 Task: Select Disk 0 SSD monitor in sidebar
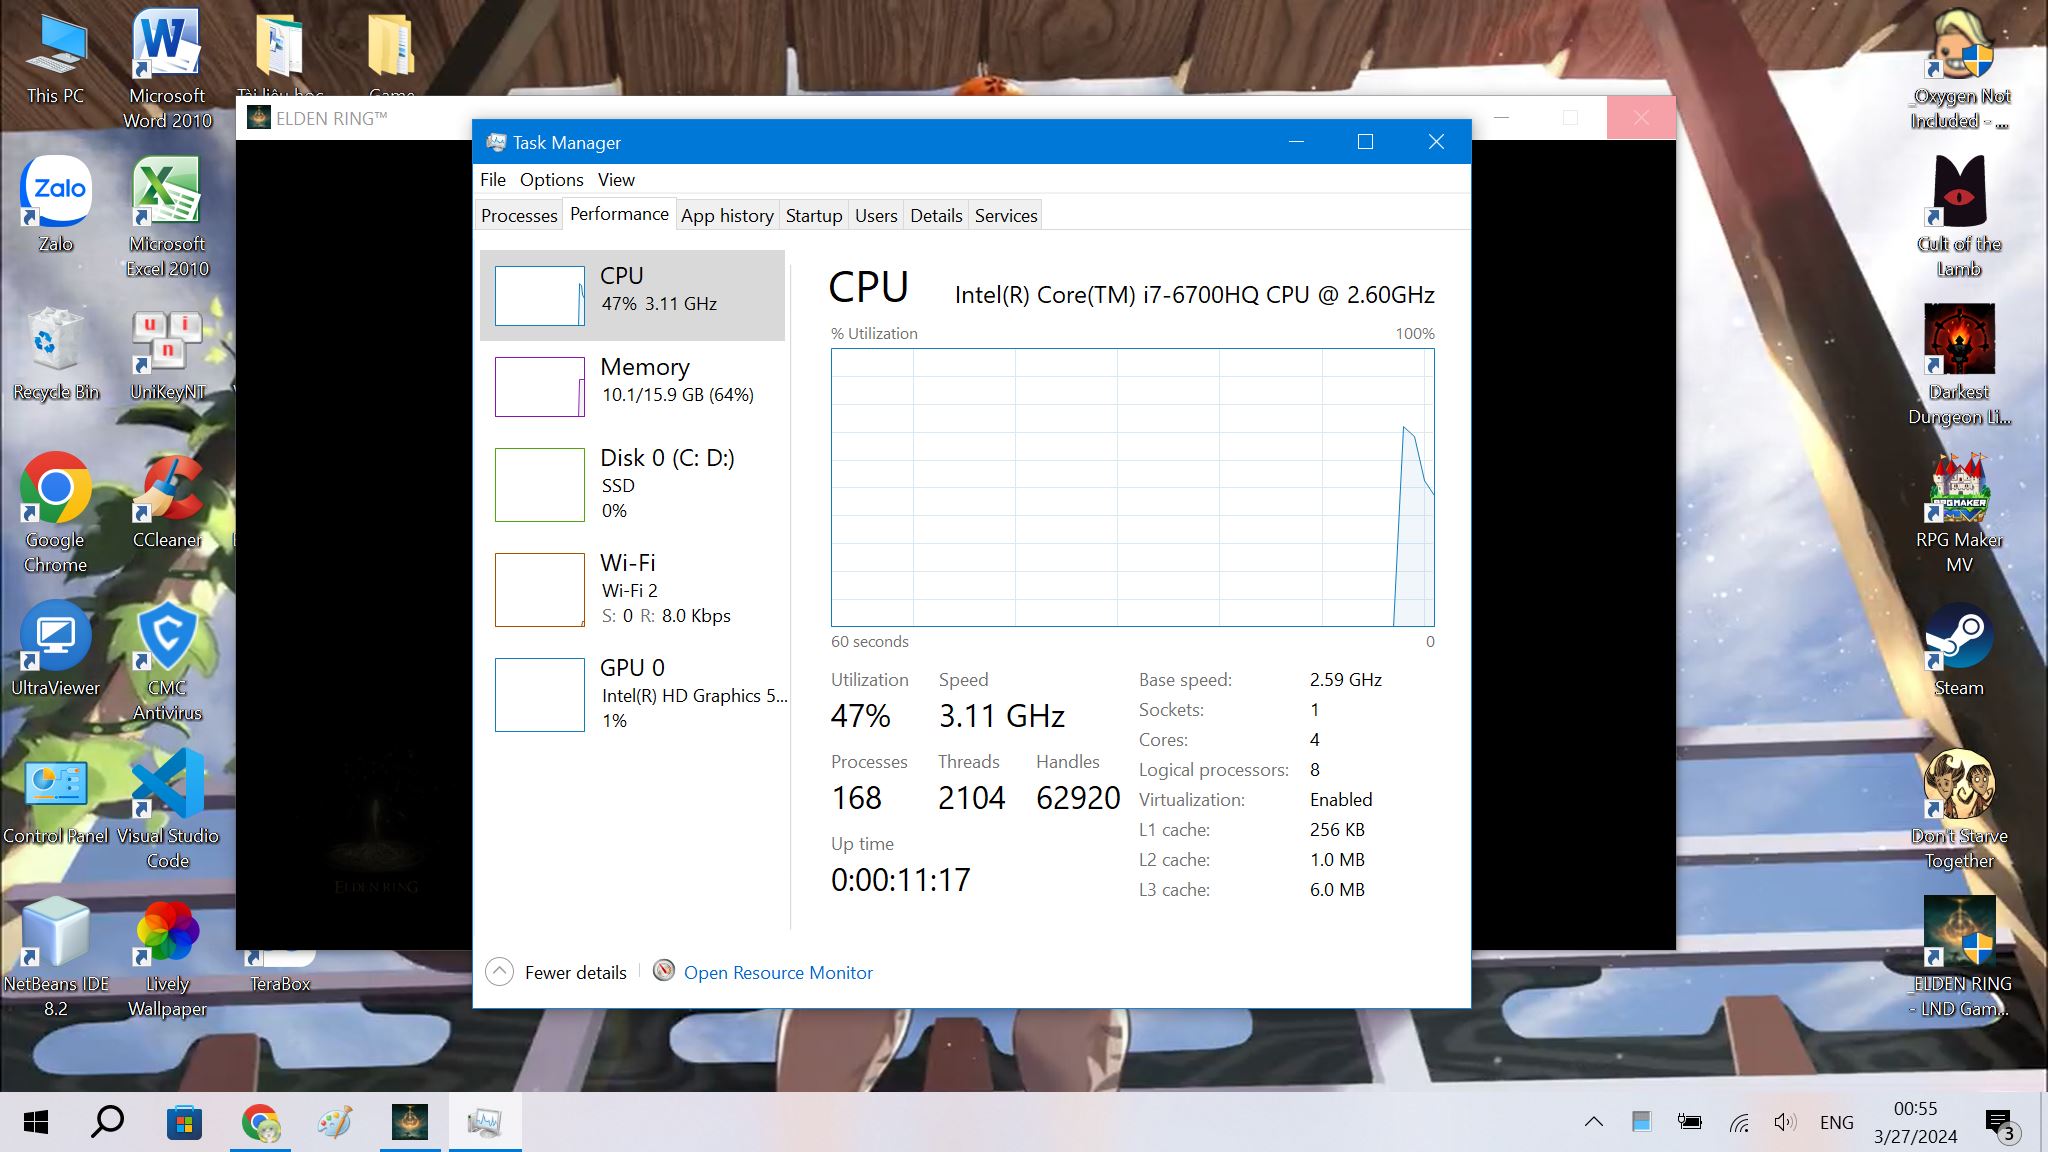pyautogui.click(x=634, y=481)
